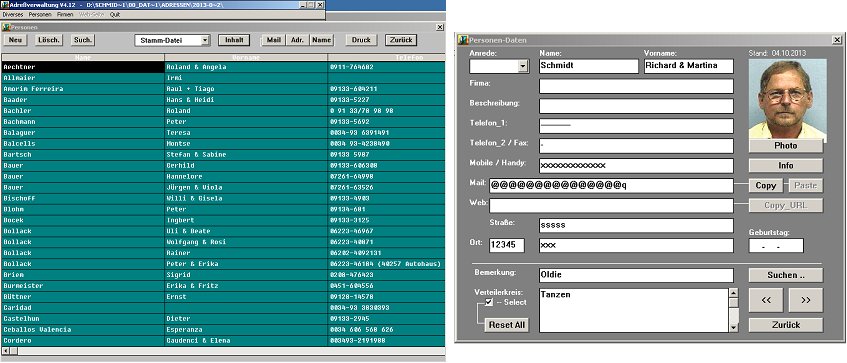Click the Beschreibung input field

coord(636,106)
